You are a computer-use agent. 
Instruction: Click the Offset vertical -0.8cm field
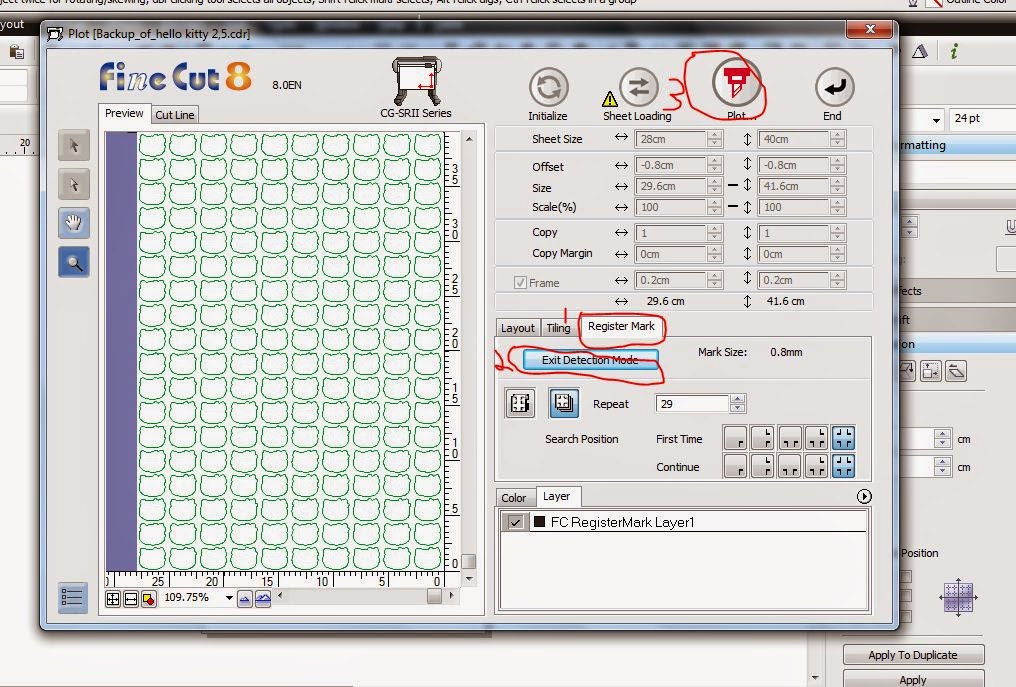point(793,165)
